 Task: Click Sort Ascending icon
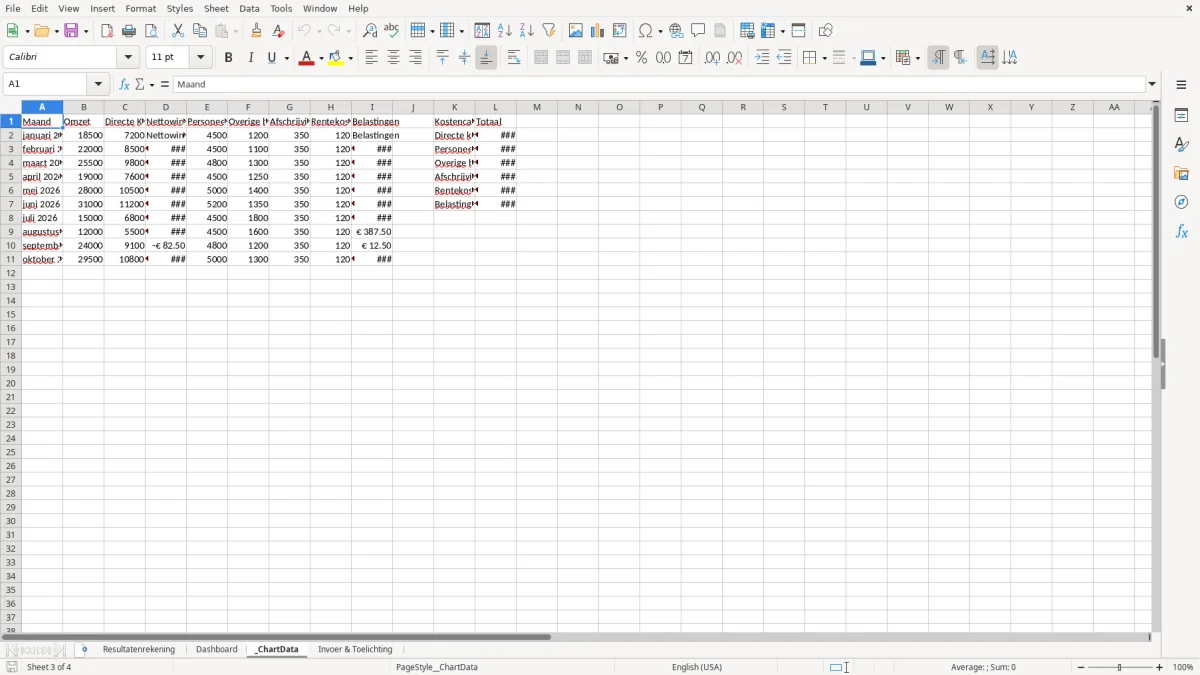pyautogui.click(x=505, y=31)
